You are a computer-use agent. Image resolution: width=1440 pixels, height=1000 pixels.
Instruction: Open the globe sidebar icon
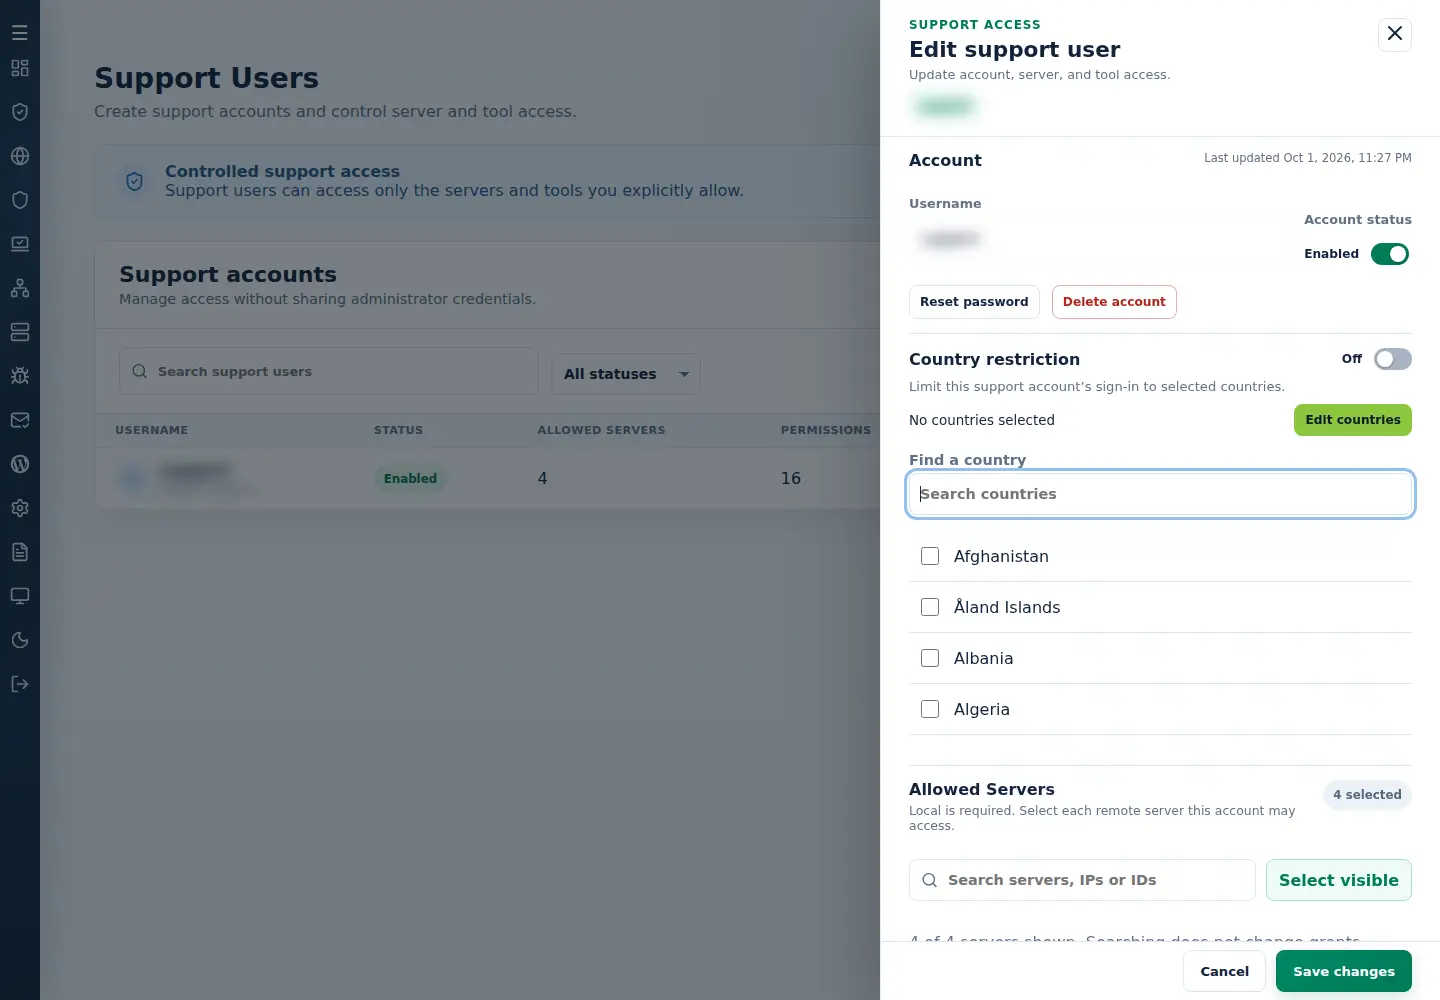20,156
